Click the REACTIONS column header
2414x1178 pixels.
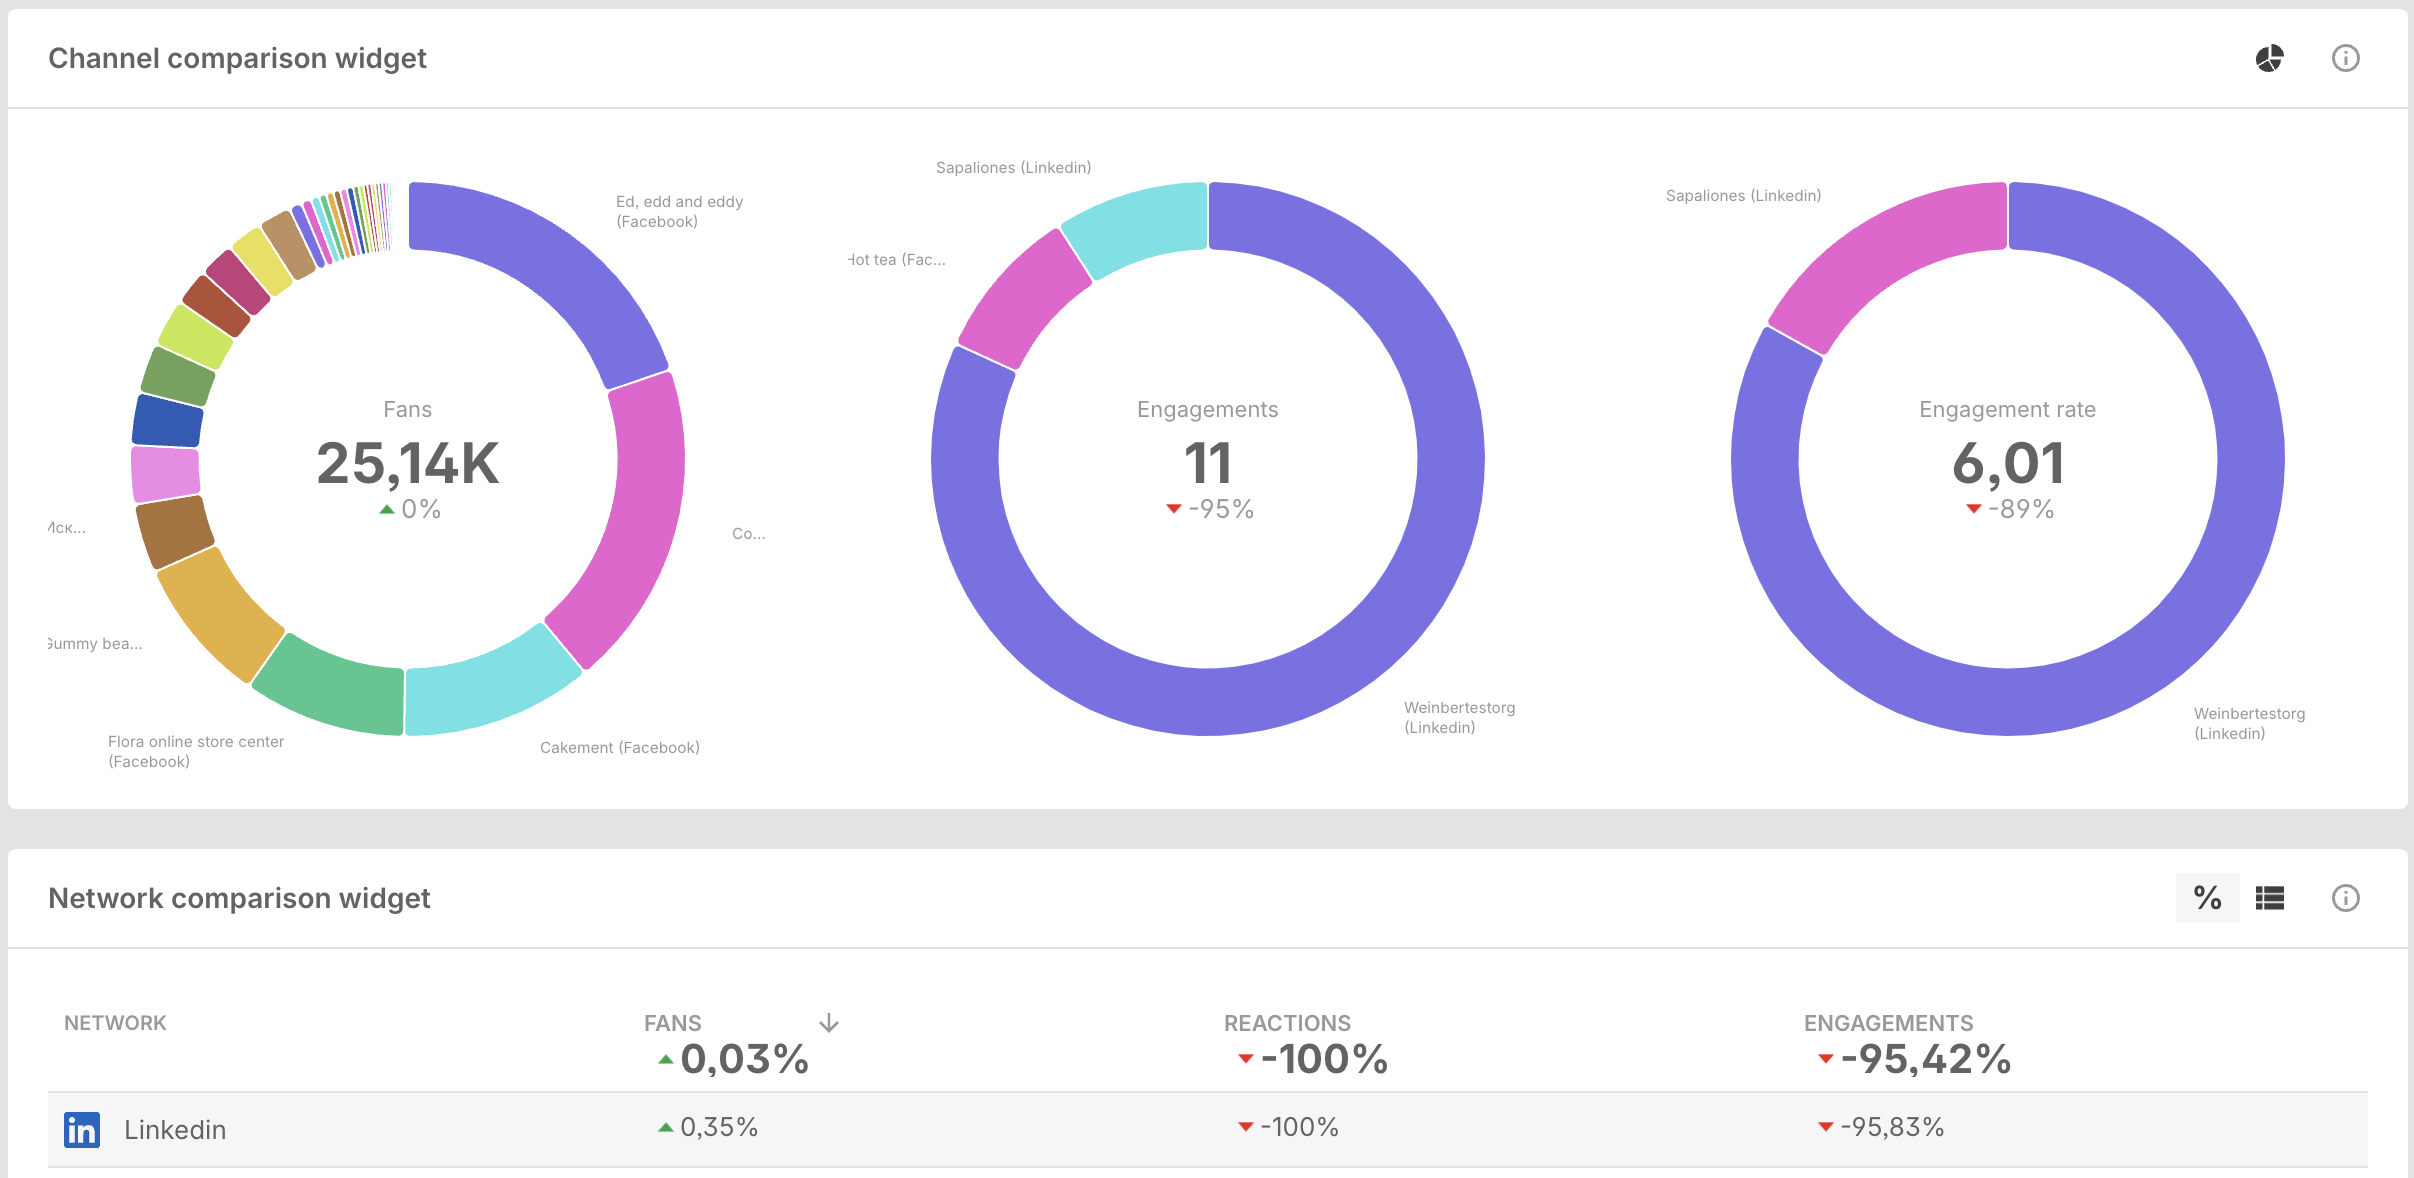[1286, 1023]
